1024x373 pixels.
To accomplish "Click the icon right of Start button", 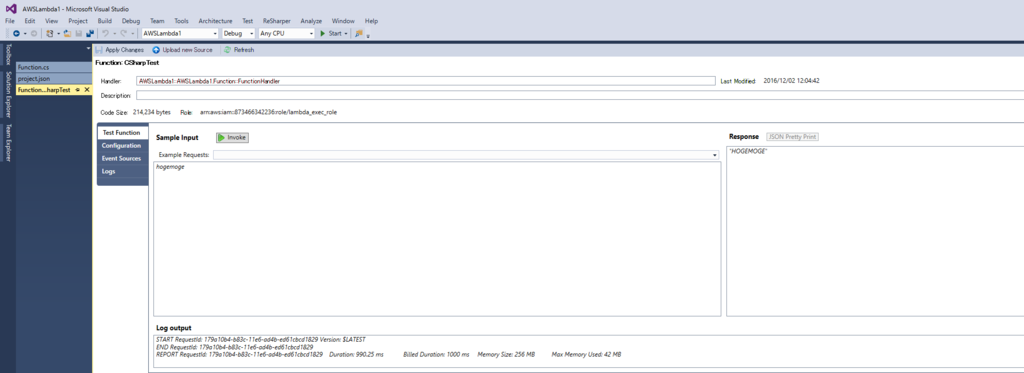I will coord(359,33).
